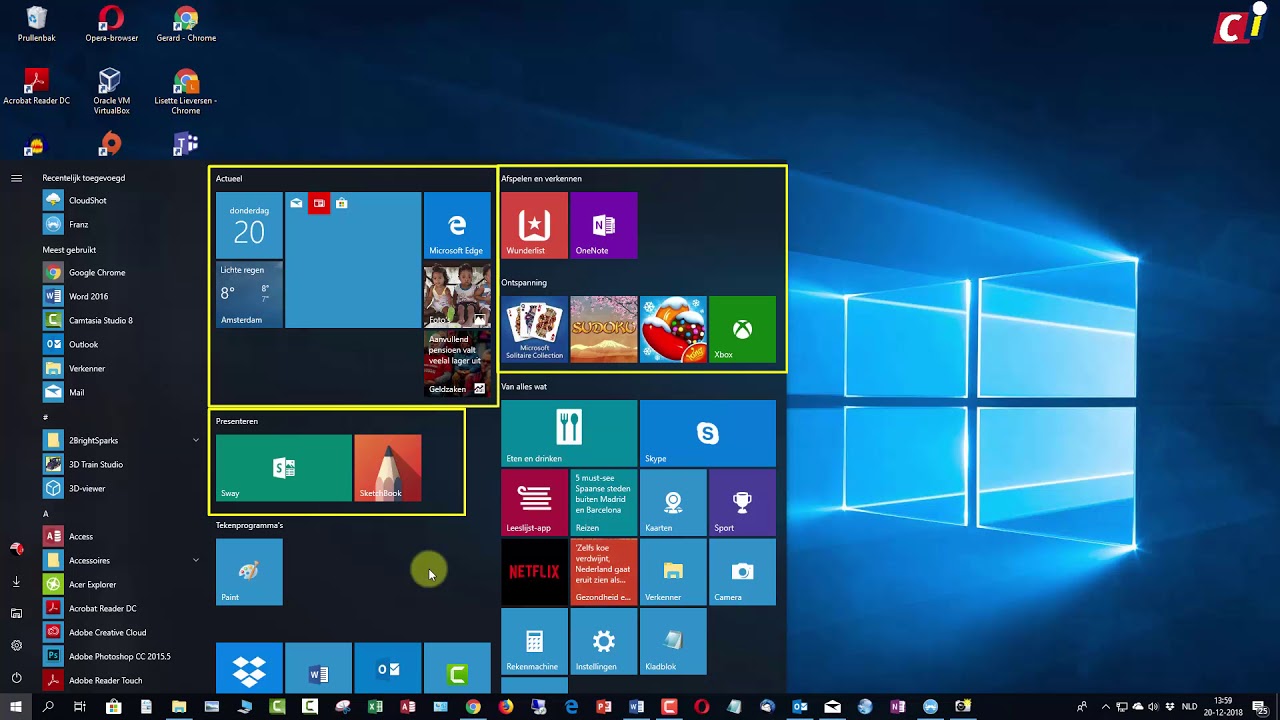Viewport: 1280px width, 720px height.
Task: Open Google Chrome in most used list
Action: tap(121, 272)
